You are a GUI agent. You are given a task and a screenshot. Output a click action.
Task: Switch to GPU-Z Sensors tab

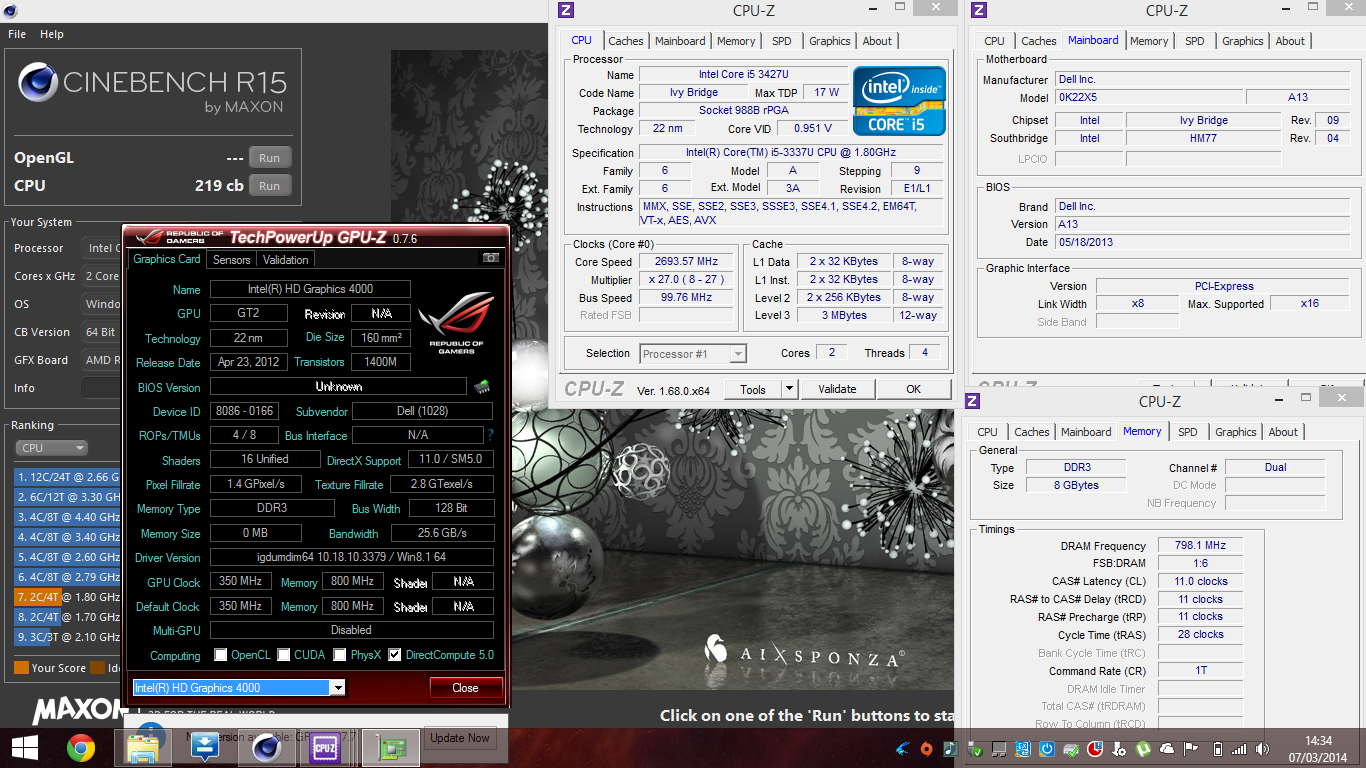[232, 259]
